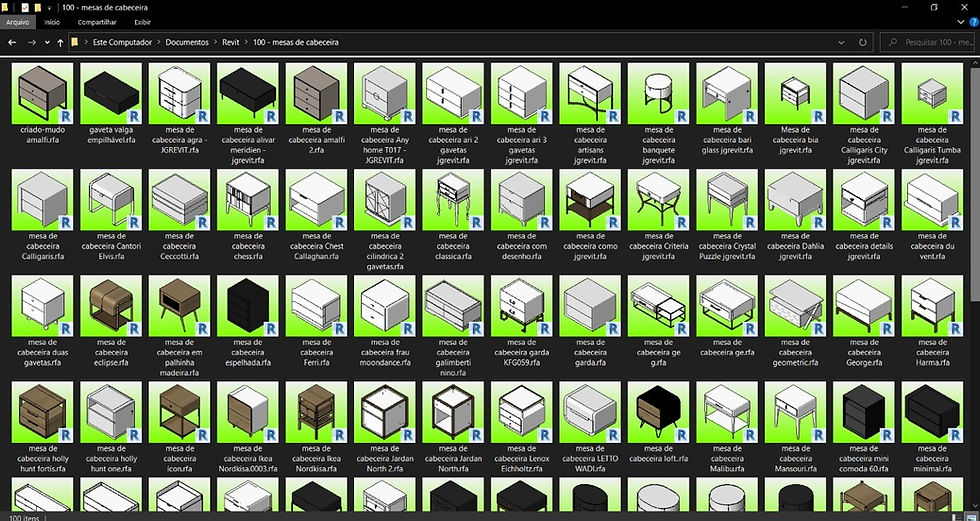Open the Windows Explorer help icon
980x521 pixels.
click(974, 22)
